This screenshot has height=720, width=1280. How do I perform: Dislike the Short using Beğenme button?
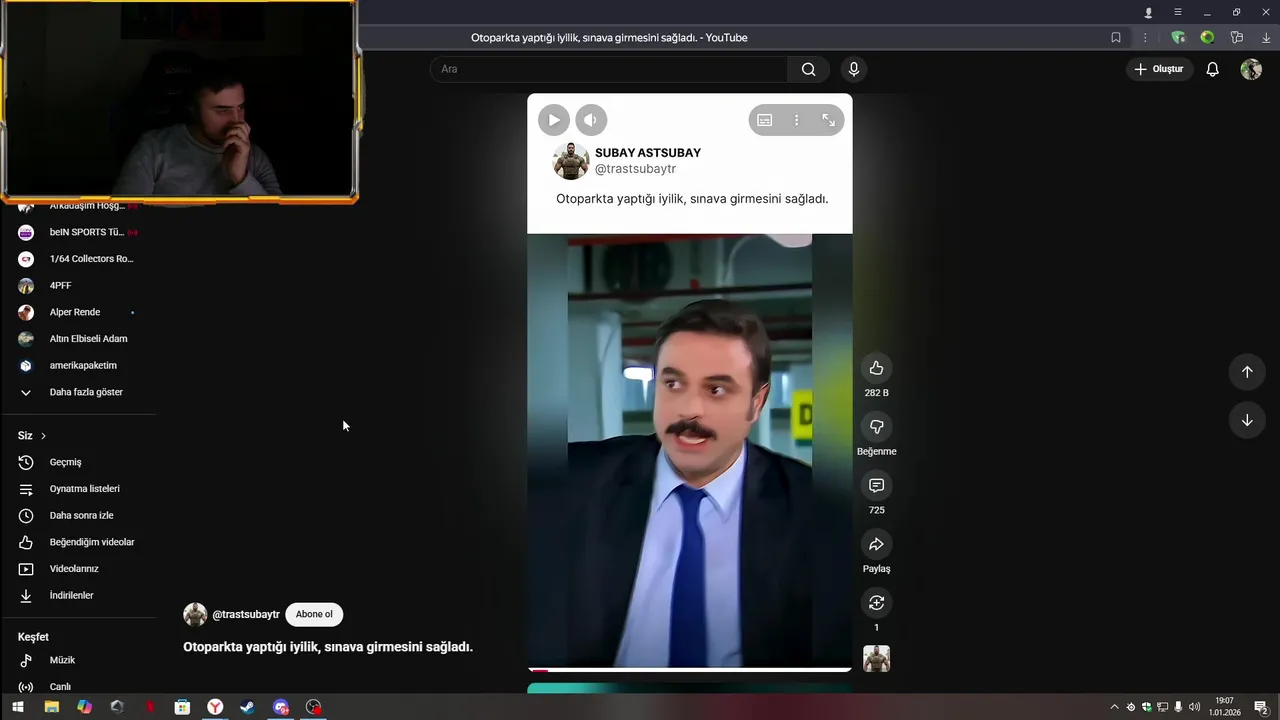pos(876,427)
